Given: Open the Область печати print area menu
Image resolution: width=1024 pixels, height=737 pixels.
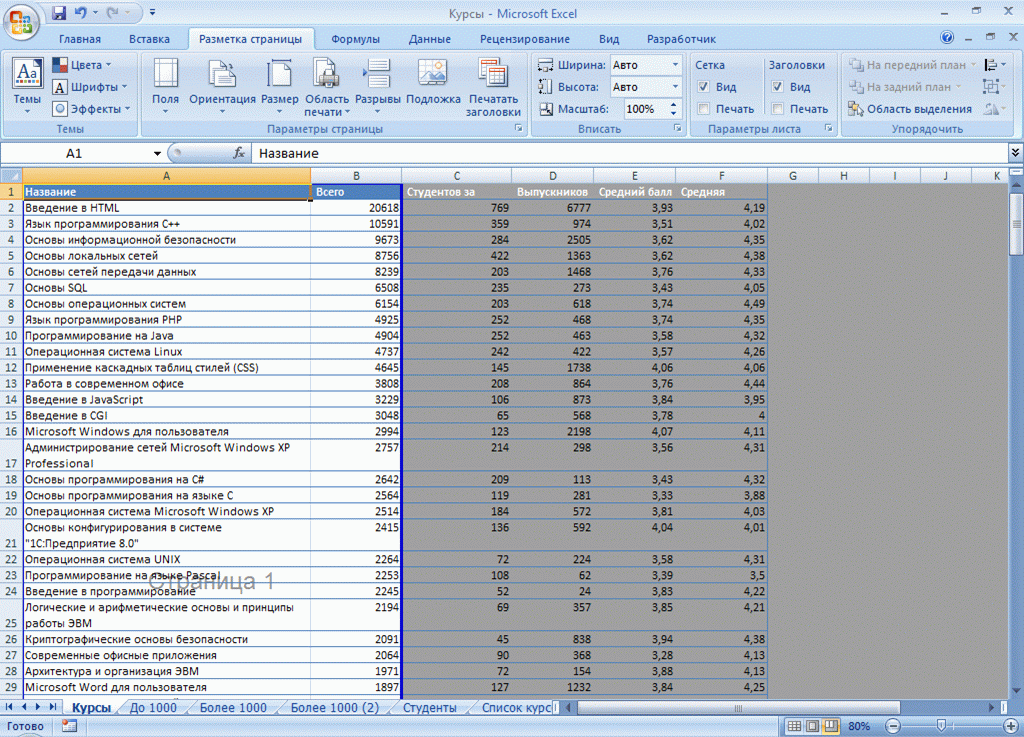Looking at the screenshot, I should 327,87.
